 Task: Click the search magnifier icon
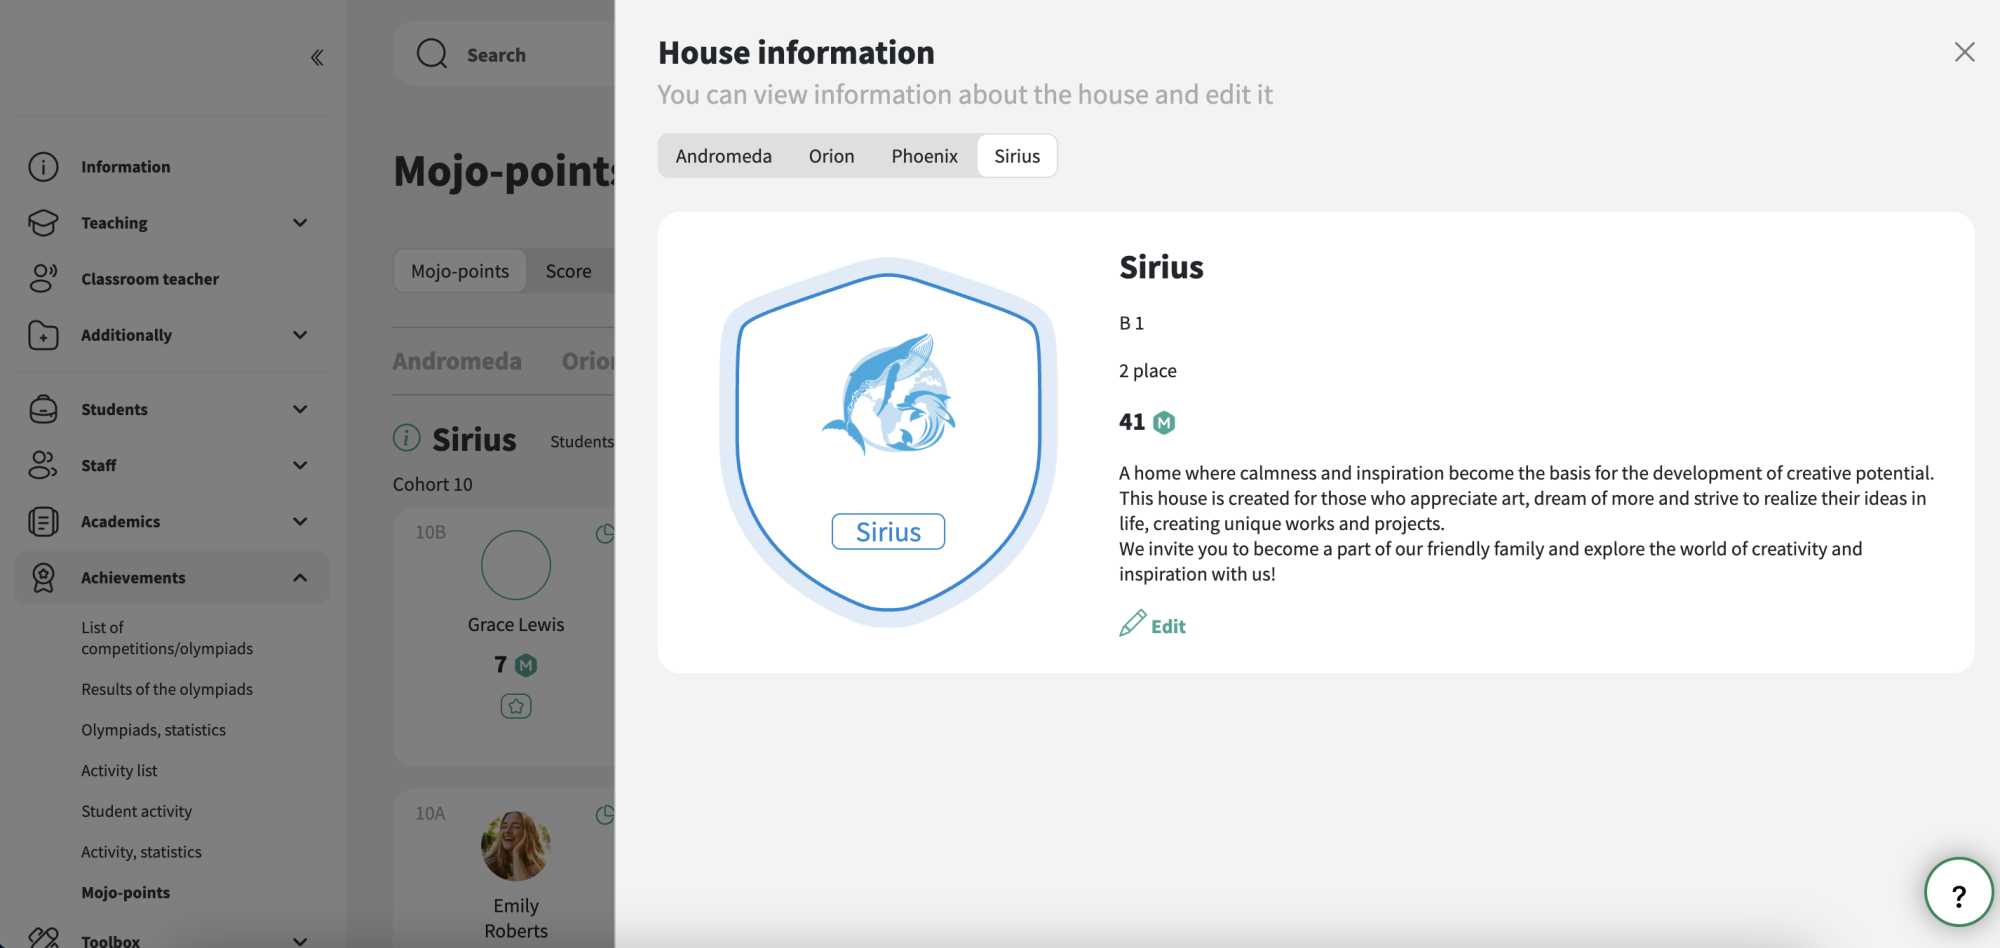point(432,54)
